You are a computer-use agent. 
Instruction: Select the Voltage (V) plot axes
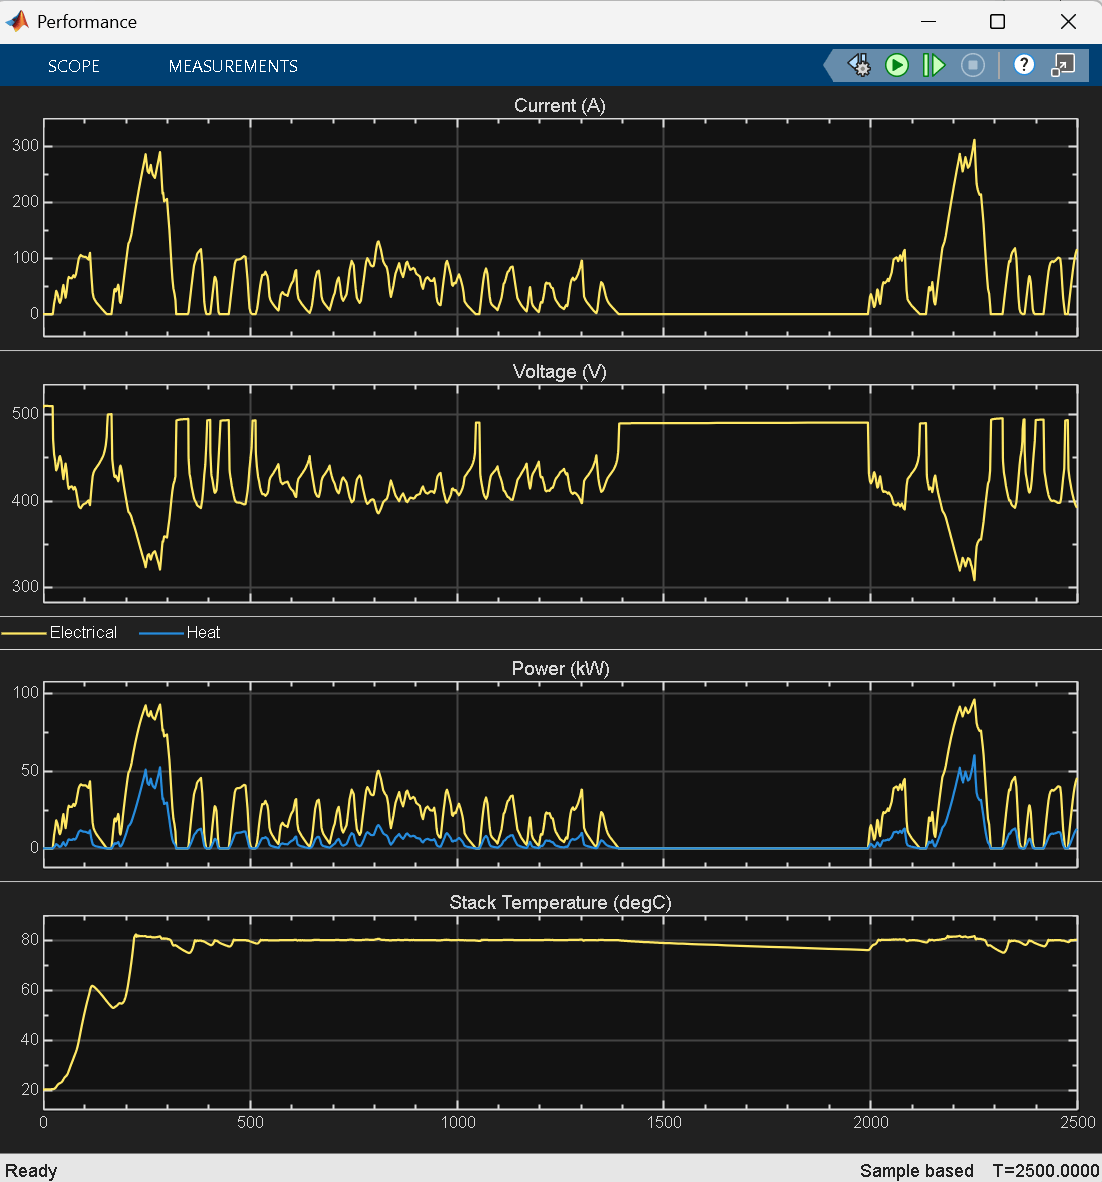560,494
